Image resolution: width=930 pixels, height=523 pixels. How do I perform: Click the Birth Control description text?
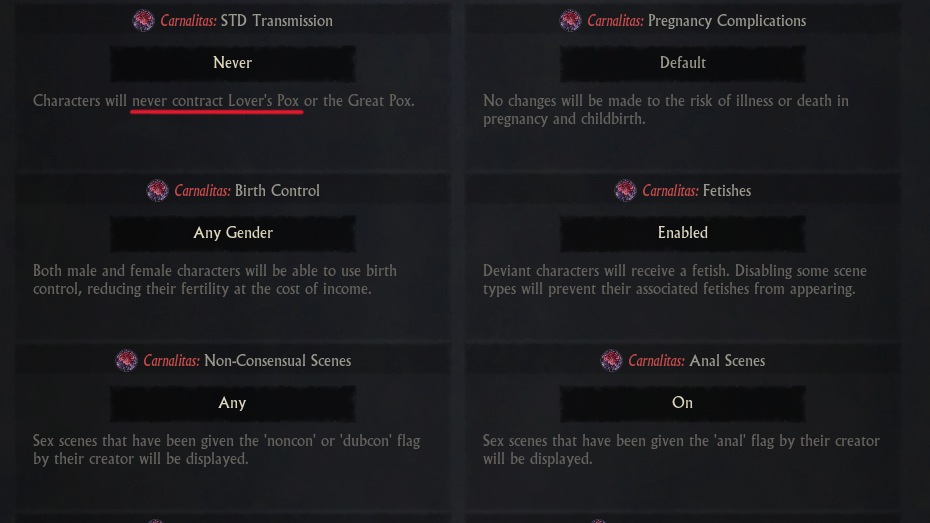coord(215,280)
